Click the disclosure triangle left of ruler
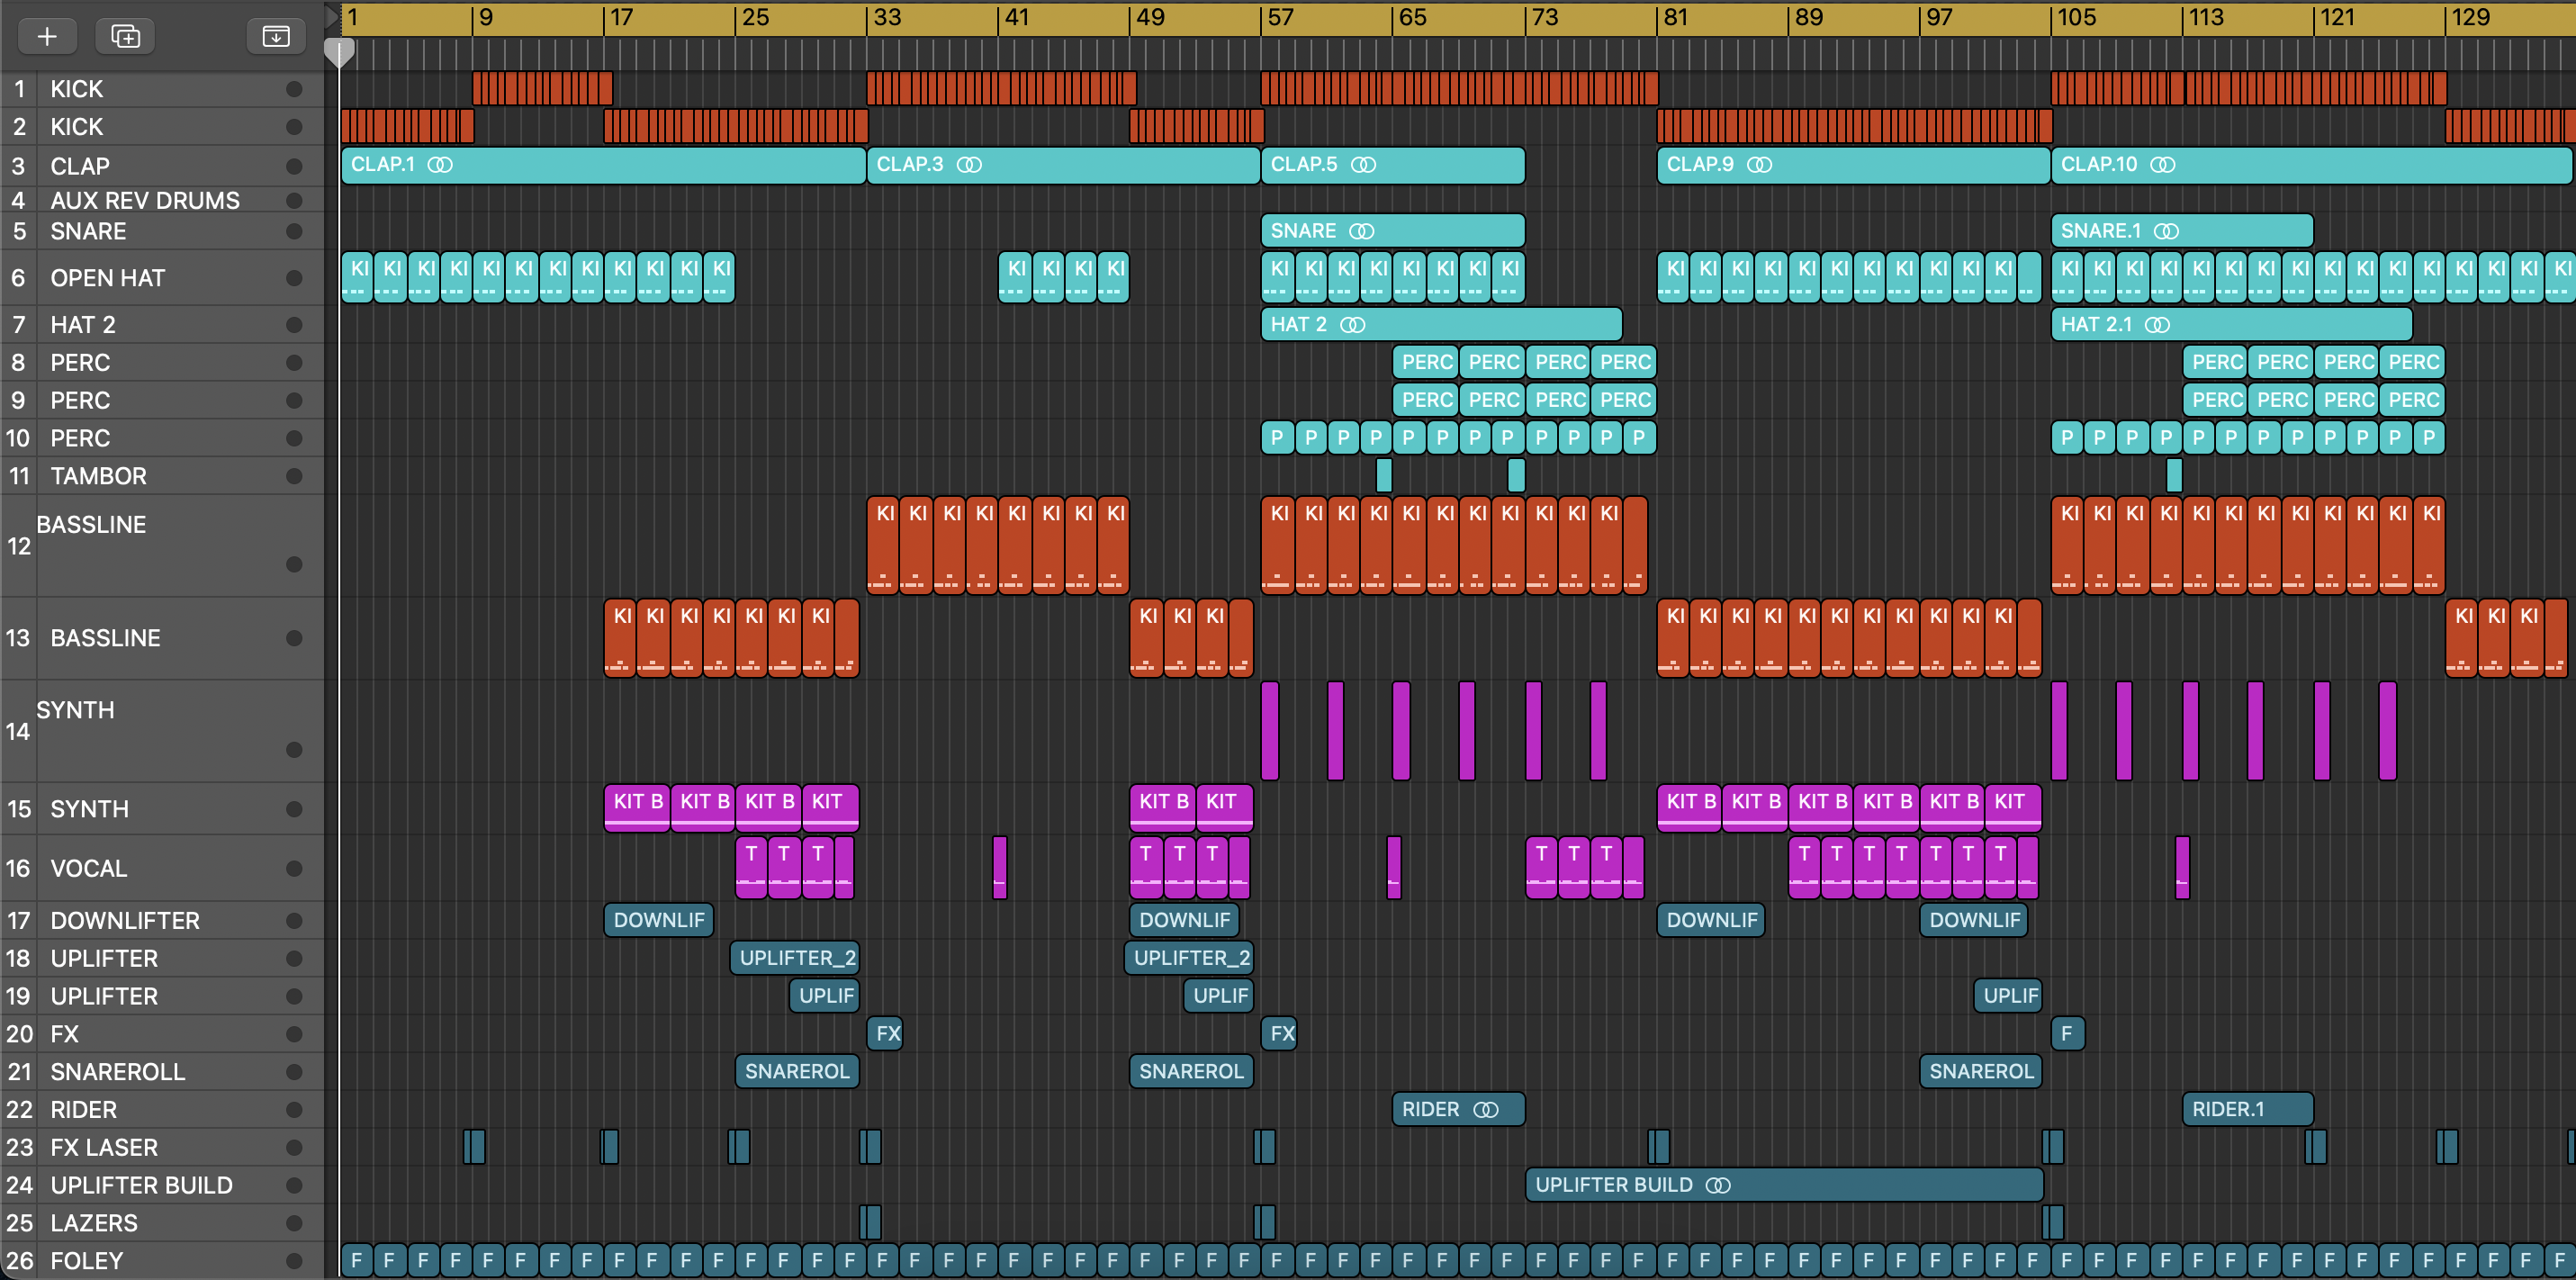 (332, 17)
